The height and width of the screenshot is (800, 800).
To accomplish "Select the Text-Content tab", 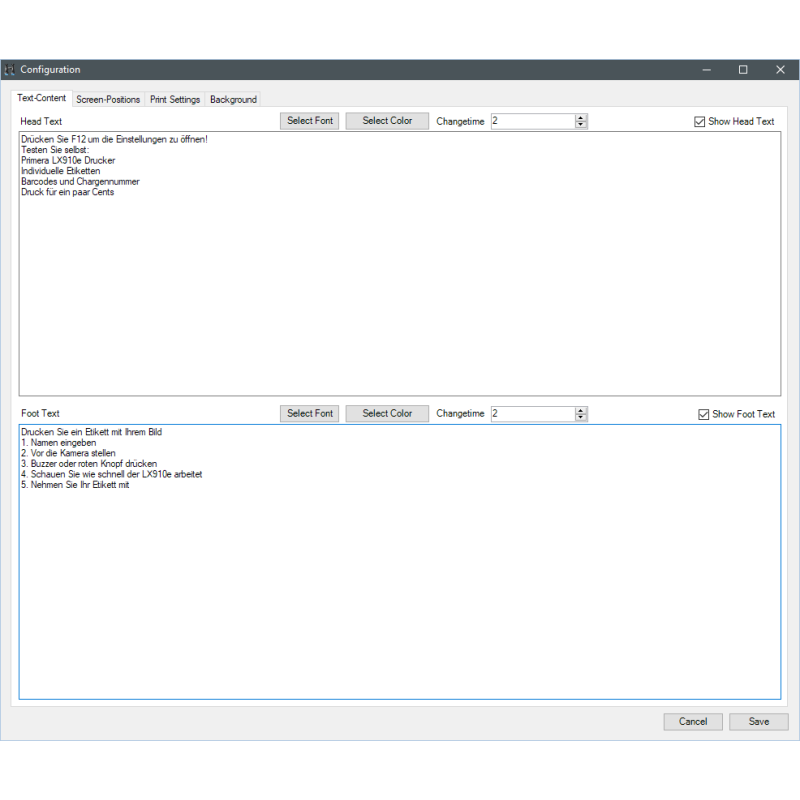I will coord(42,99).
